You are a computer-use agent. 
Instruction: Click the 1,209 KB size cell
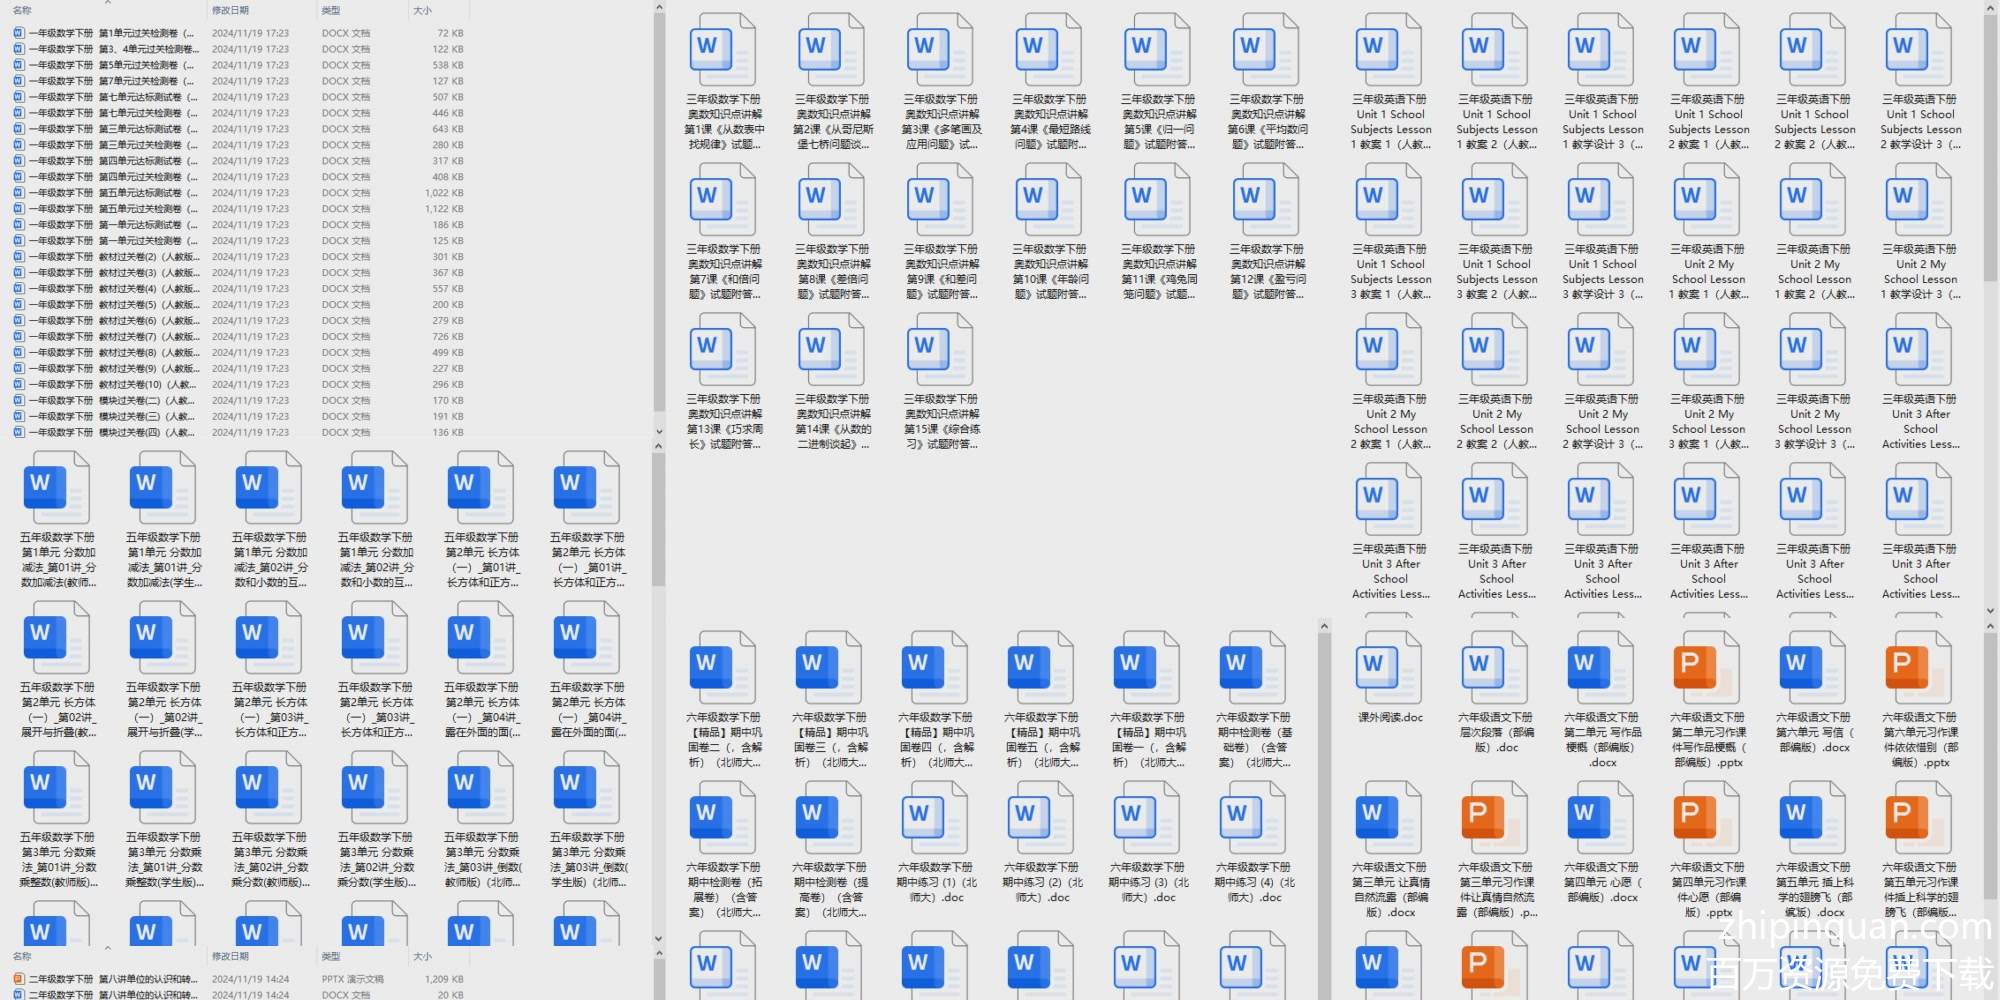point(444,979)
